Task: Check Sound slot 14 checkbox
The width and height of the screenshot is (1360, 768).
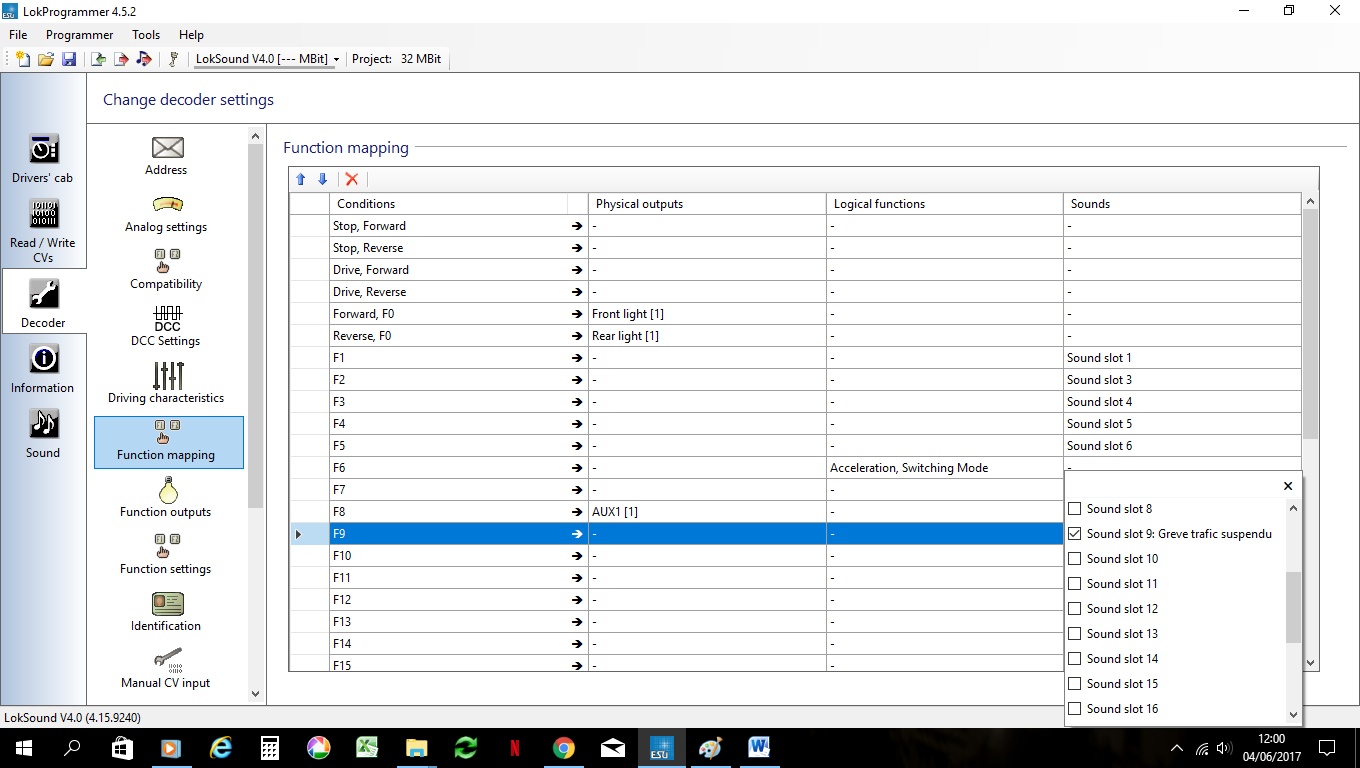Action: [1075, 659]
